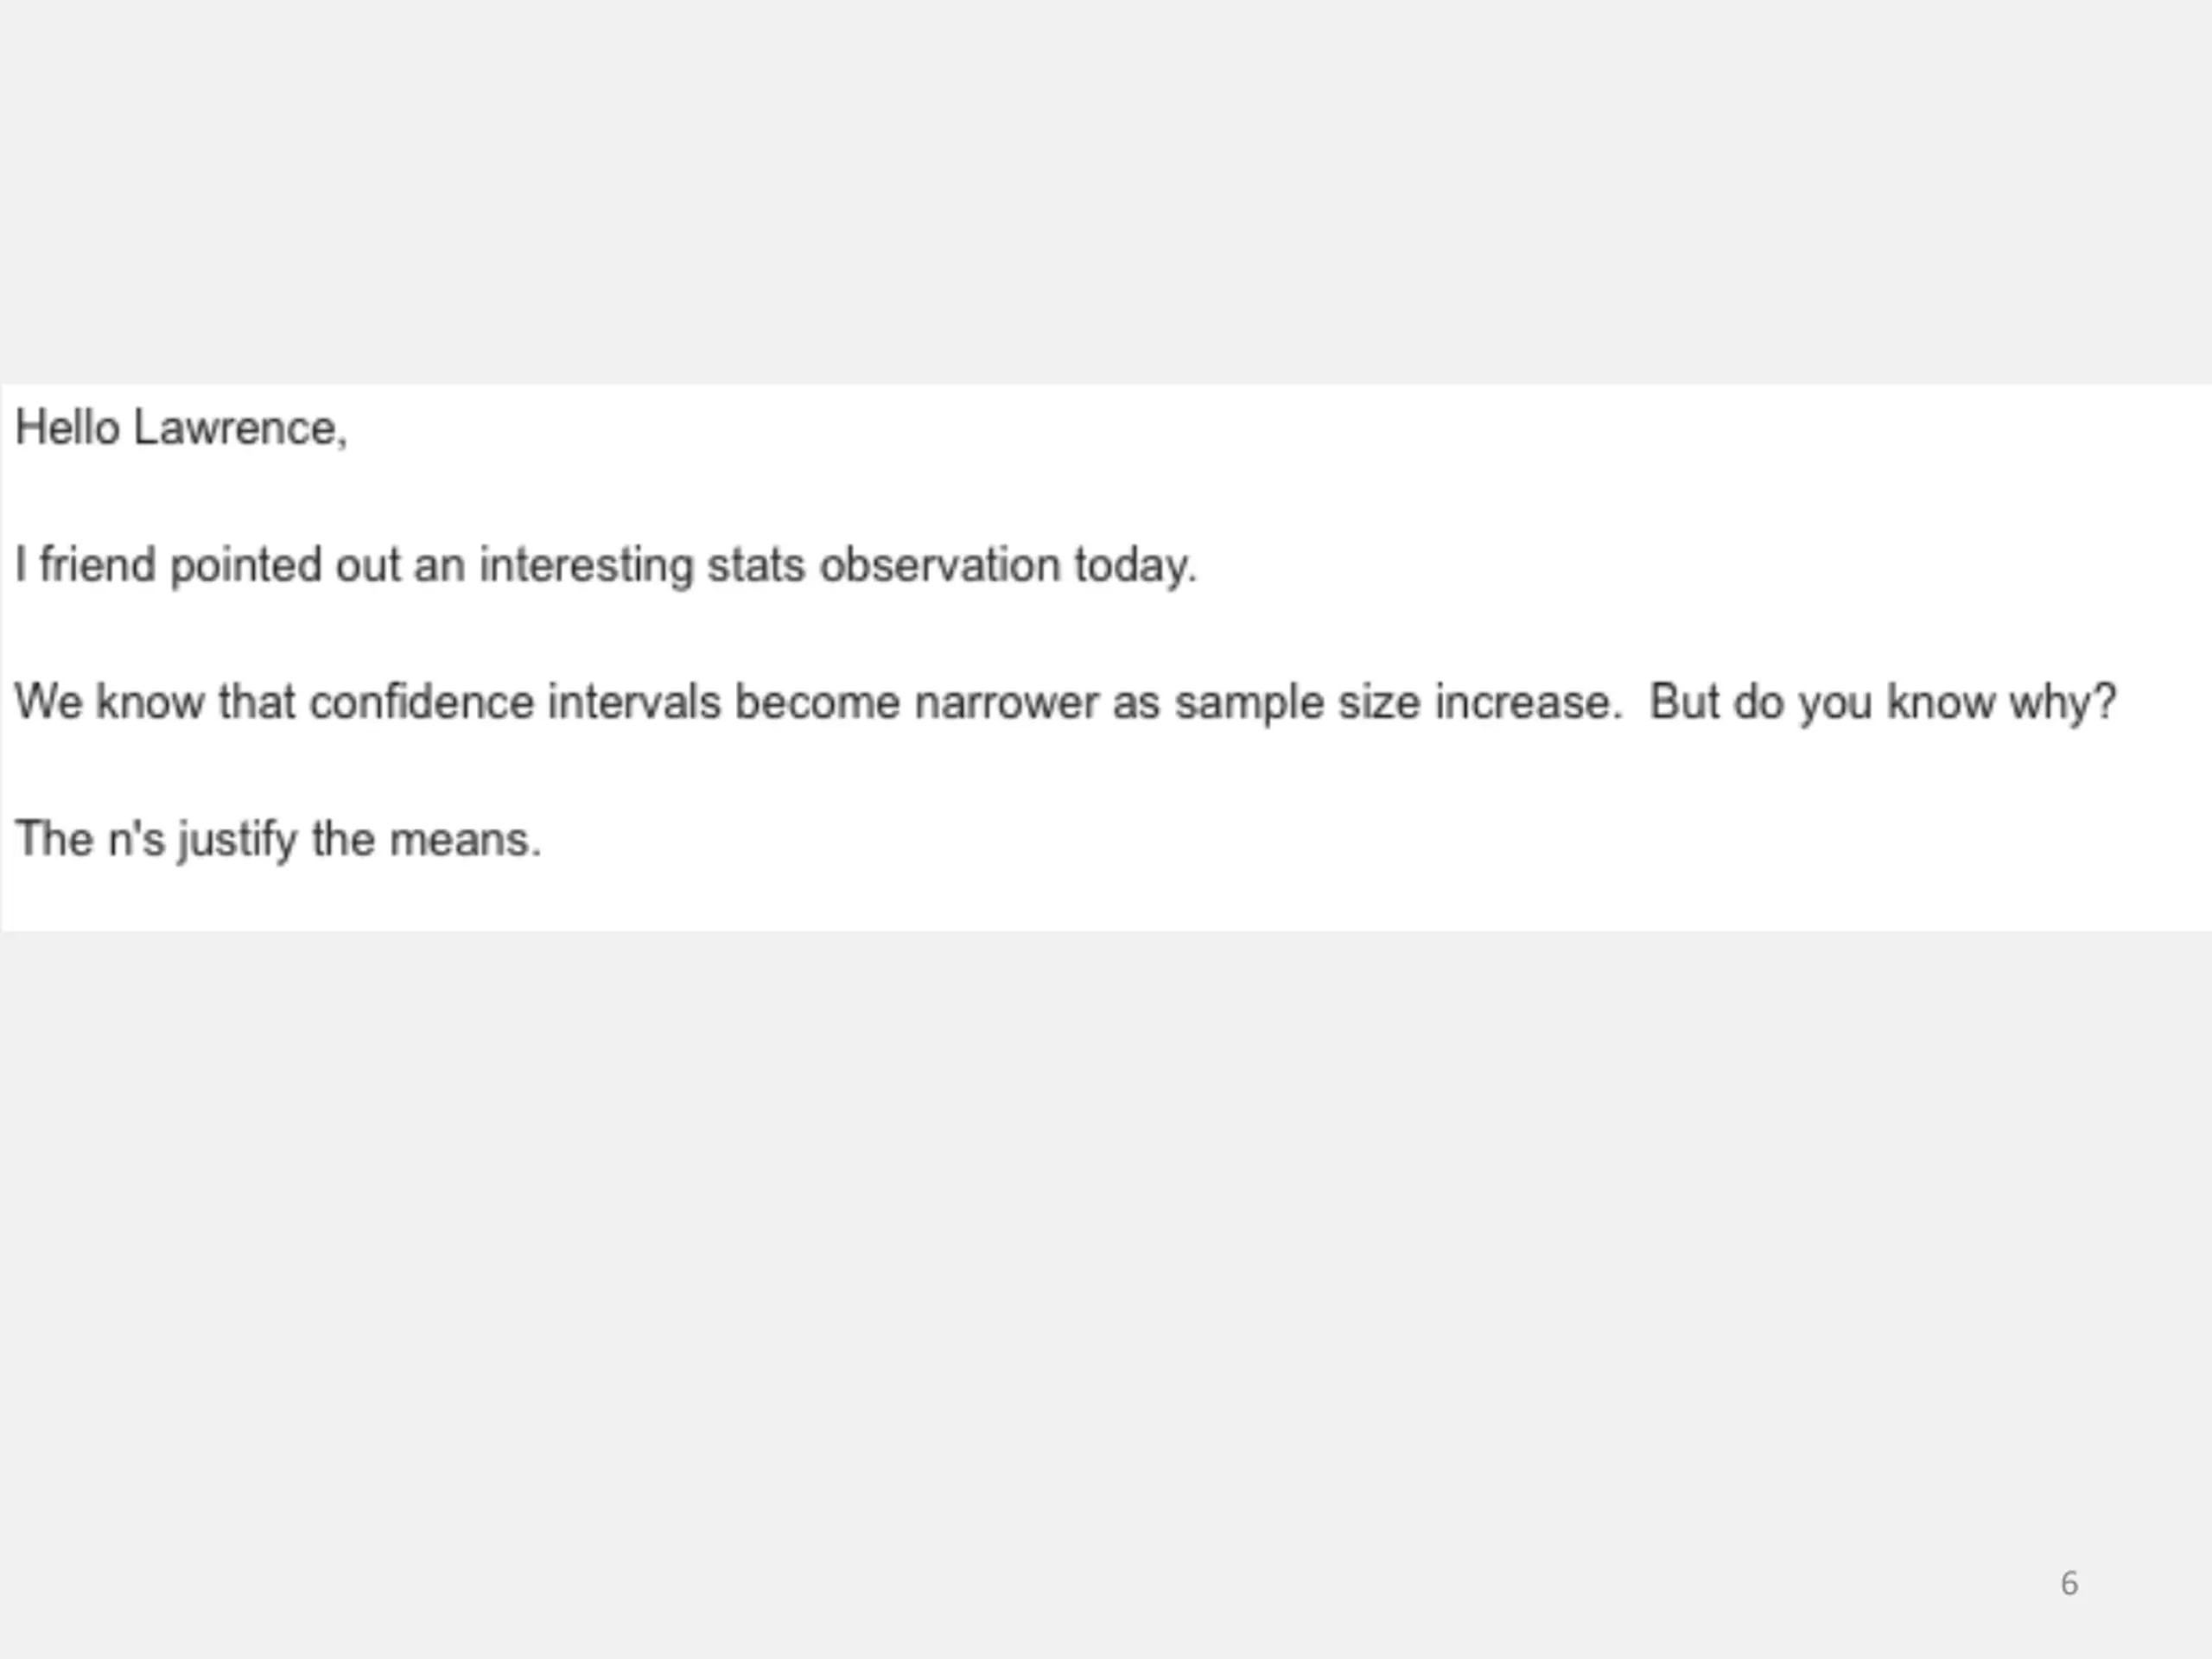Click the word 'interesting' in the message

coord(586,567)
